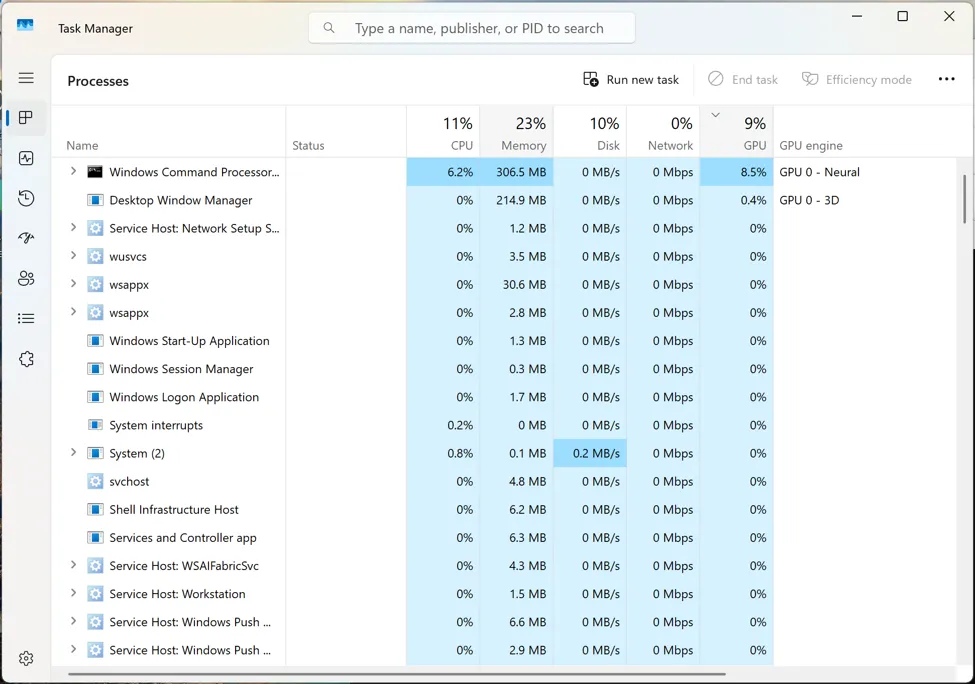Viewport: 975px width, 684px height.
Task: Open the three-dot more options menu
Action: pos(946,79)
